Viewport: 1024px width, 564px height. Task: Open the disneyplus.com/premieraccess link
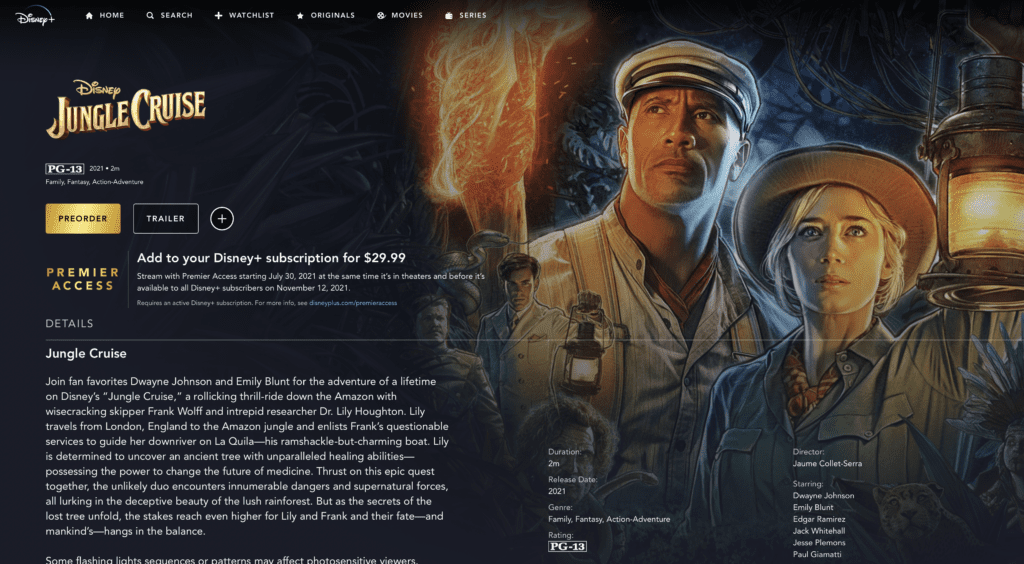pyautogui.click(x=353, y=303)
